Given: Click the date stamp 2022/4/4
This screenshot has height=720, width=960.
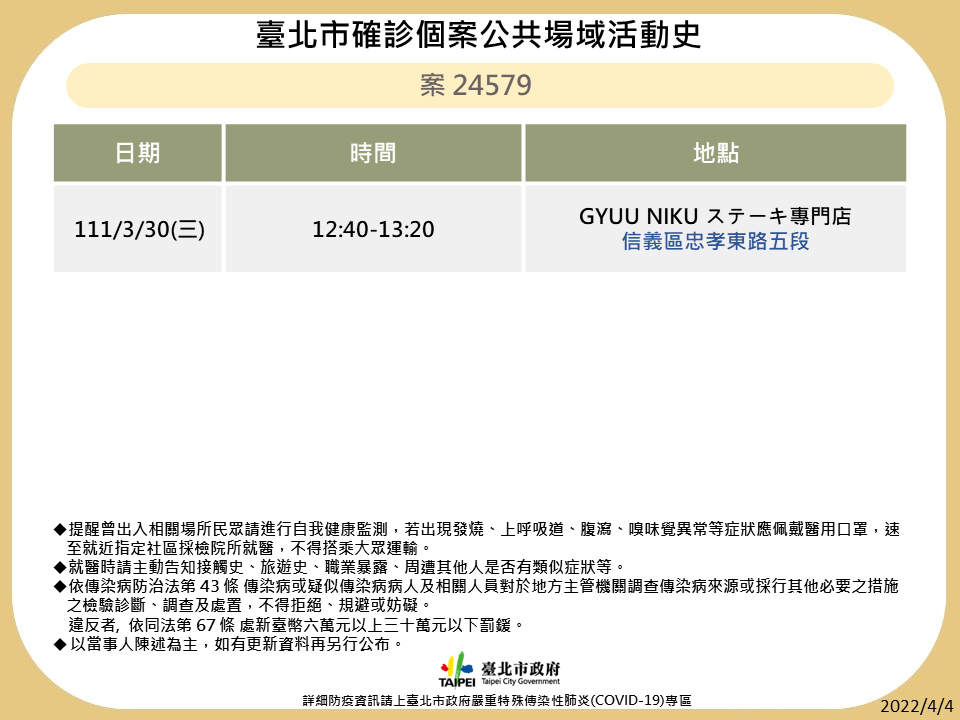Looking at the screenshot, I should [x=917, y=705].
